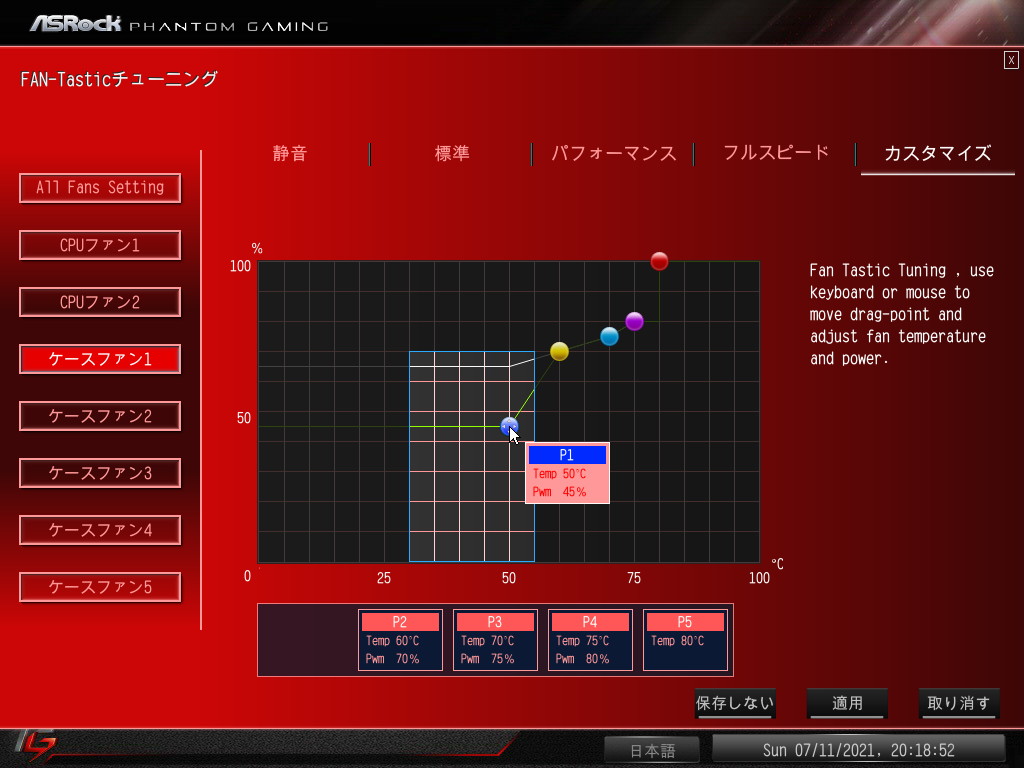Select the yellow P2 curve point
Screen dimensions: 1024x768
point(559,351)
